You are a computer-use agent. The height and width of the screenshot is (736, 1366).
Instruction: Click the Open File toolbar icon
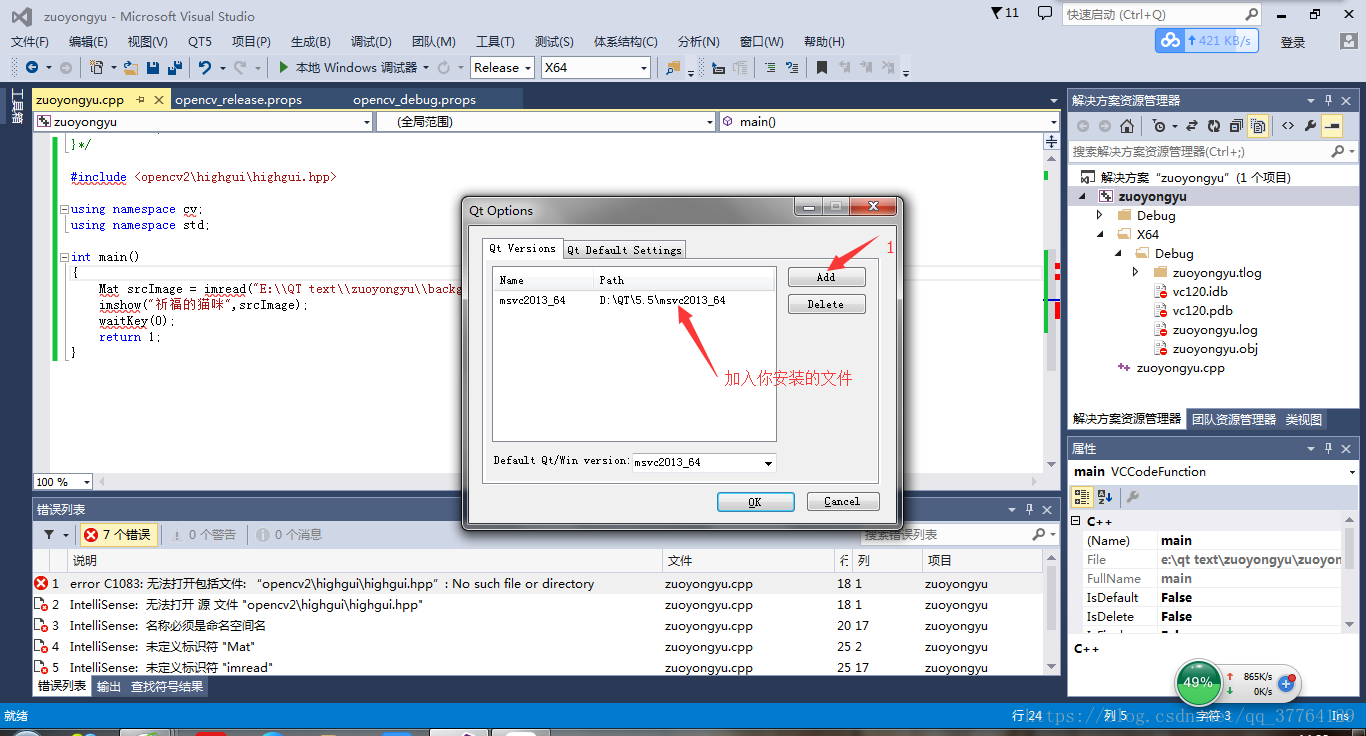pyautogui.click(x=131, y=67)
